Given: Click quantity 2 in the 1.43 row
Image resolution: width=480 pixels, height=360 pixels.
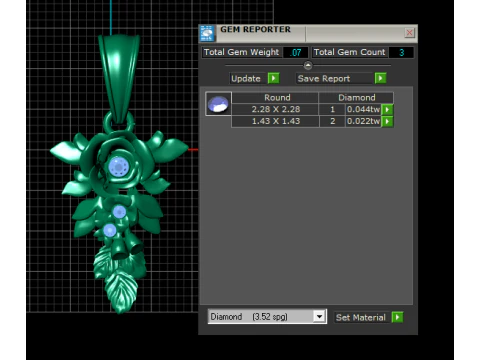Looking at the screenshot, I should click(x=332, y=121).
